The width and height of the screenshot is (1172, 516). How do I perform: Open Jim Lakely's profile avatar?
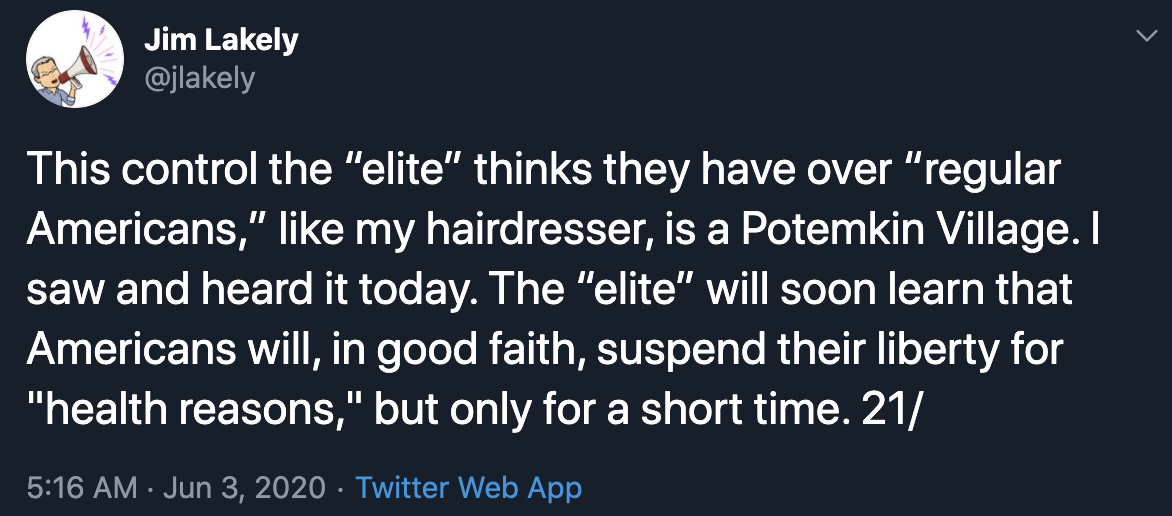(x=75, y=59)
